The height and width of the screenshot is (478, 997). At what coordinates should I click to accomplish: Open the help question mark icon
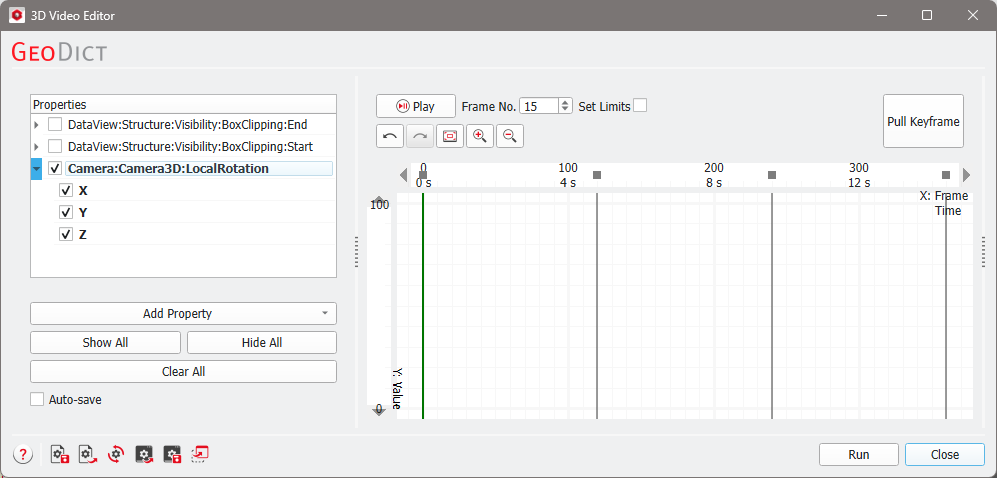tap(23, 454)
